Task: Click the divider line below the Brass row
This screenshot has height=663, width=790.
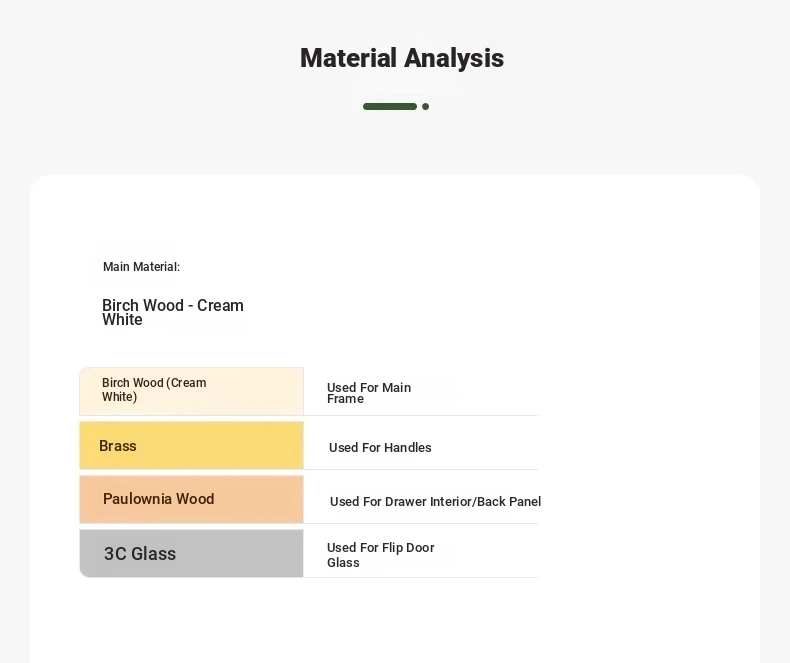Action: [421, 470]
